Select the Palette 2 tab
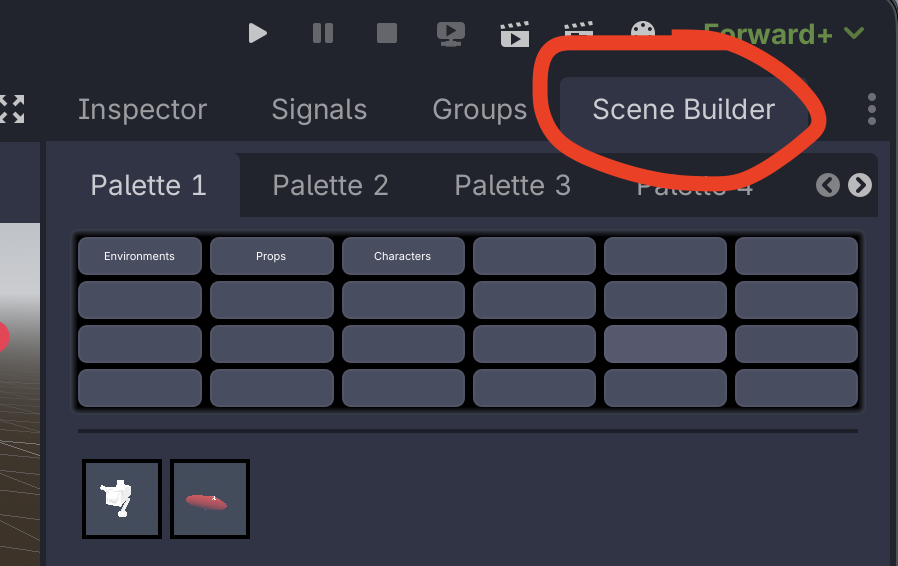Screen dimensions: 898x566 (330, 185)
